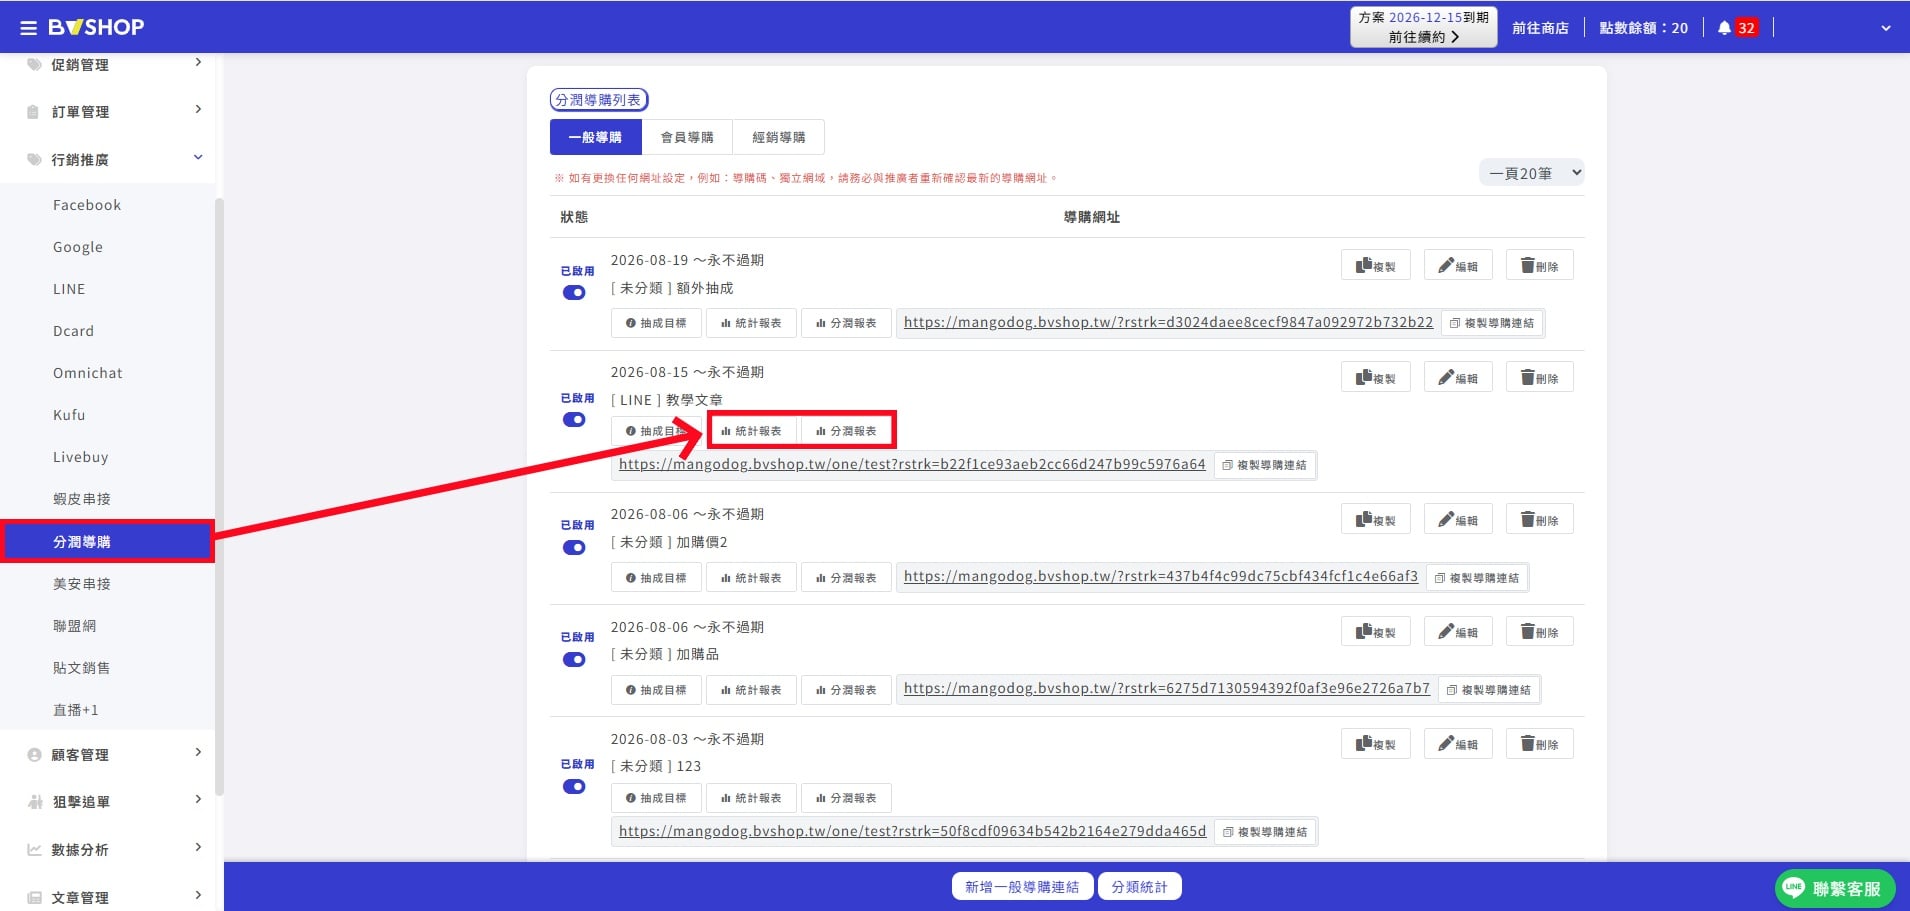Select the 一般導購 tab
This screenshot has width=1910, height=911.
click(596, 137)
